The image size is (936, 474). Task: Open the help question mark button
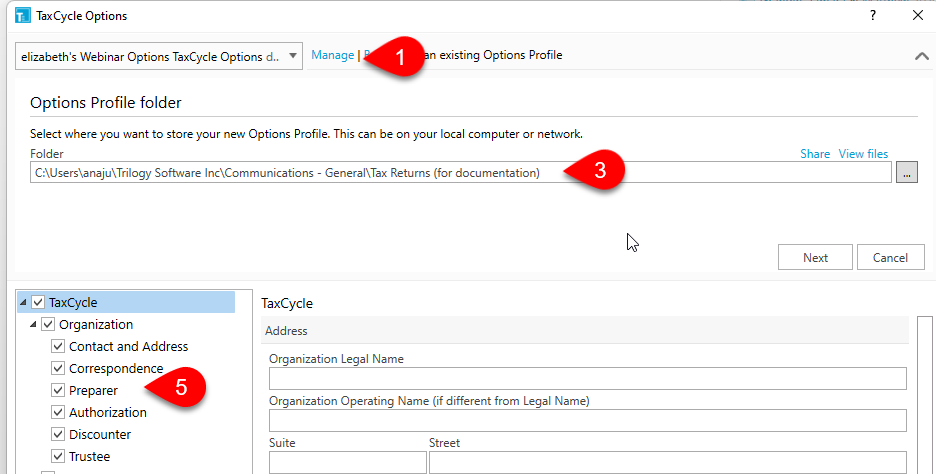pyautogui.click(x=873, y=16)
